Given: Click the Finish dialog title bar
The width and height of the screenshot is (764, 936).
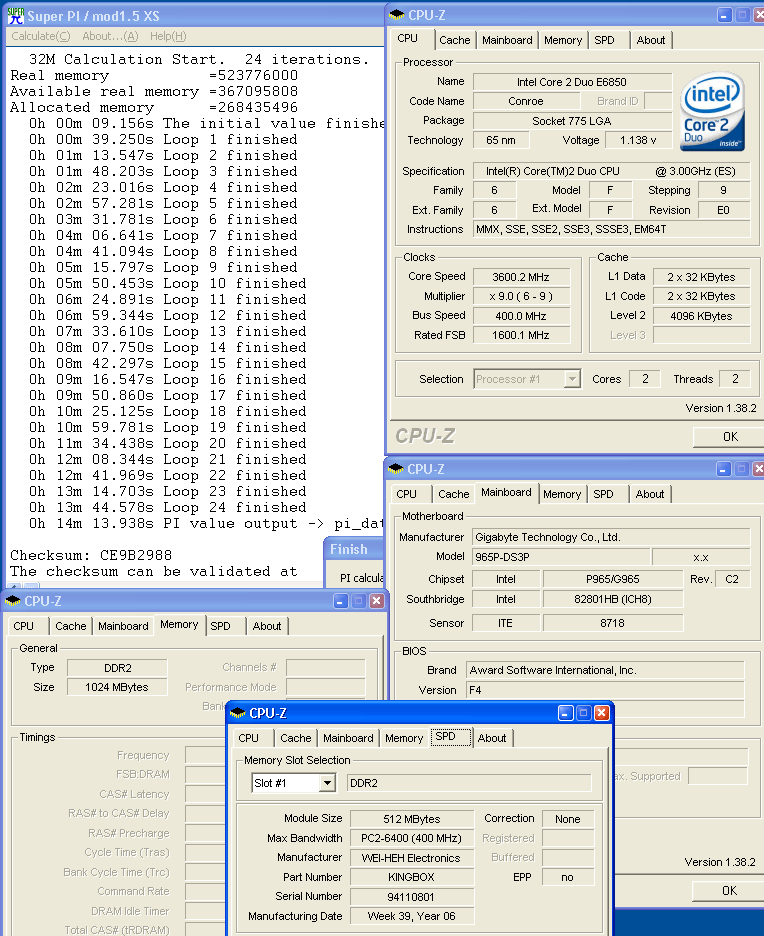Looking at the screenshot, I should click(355, 549).
